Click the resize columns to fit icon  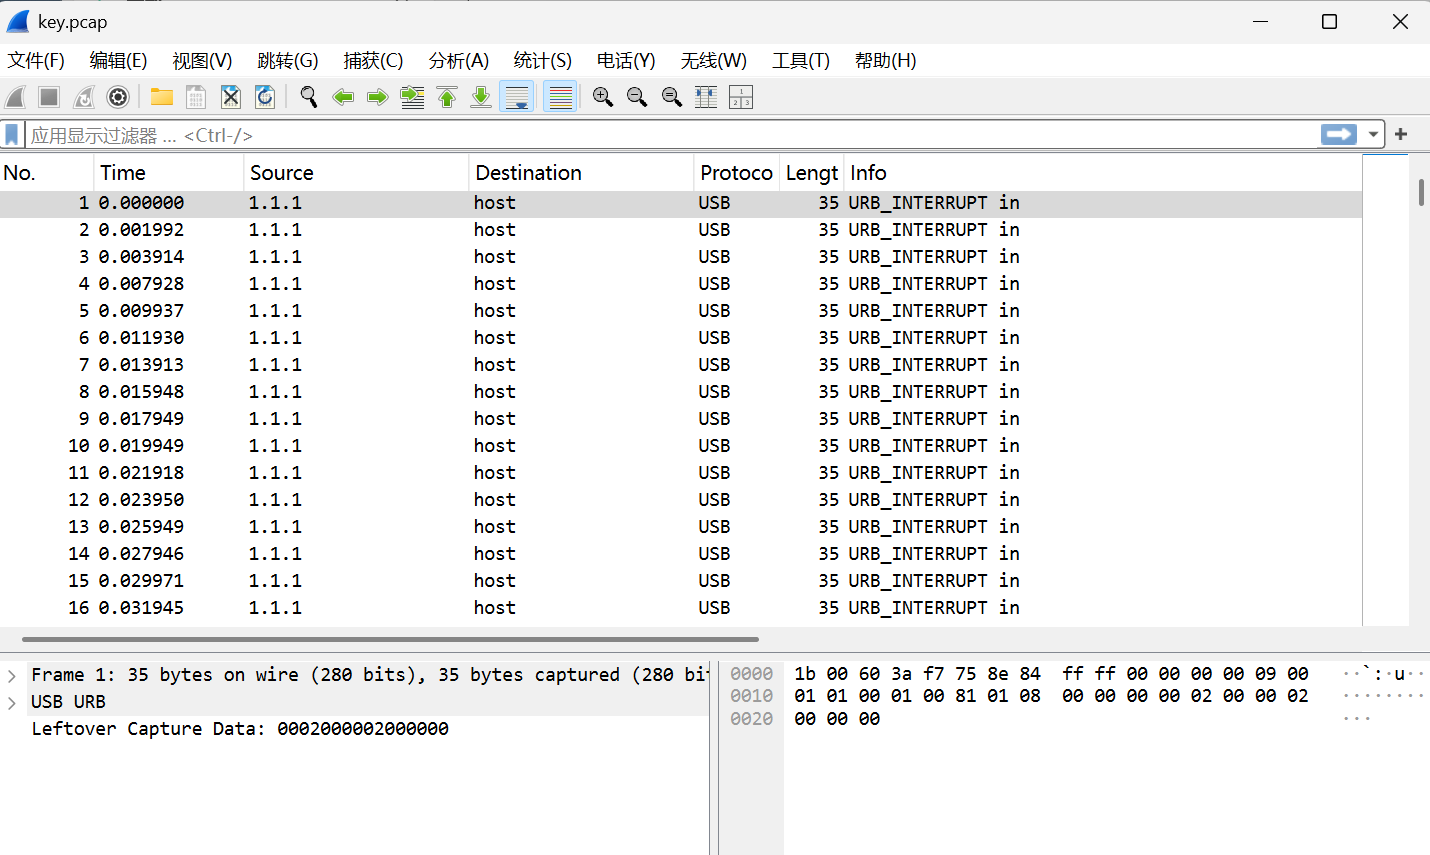coord(706,97)
